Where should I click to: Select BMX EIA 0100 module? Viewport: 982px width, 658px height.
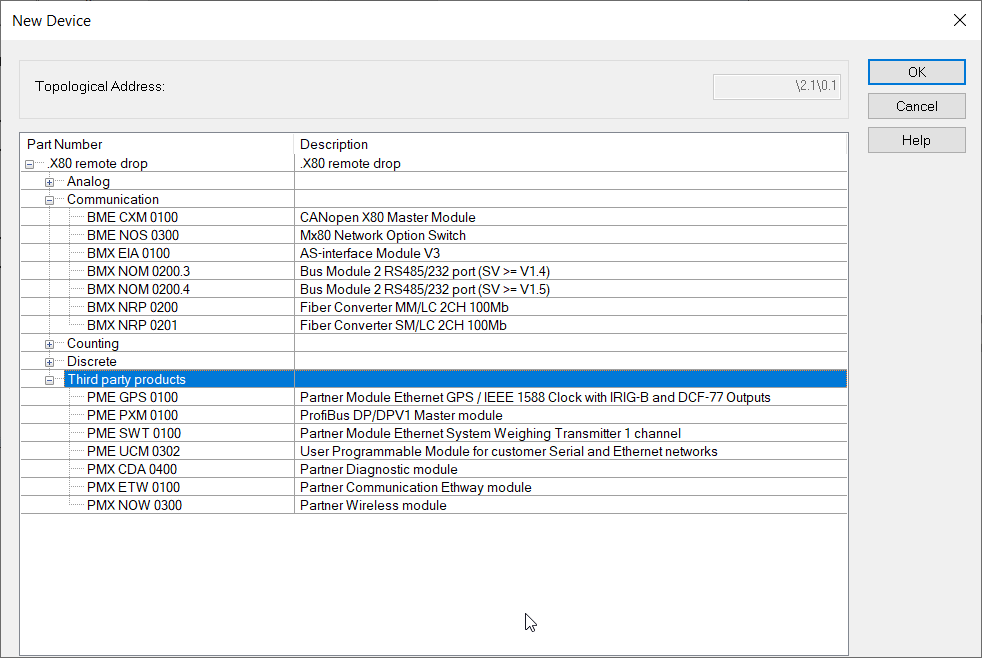pos(128,254)
